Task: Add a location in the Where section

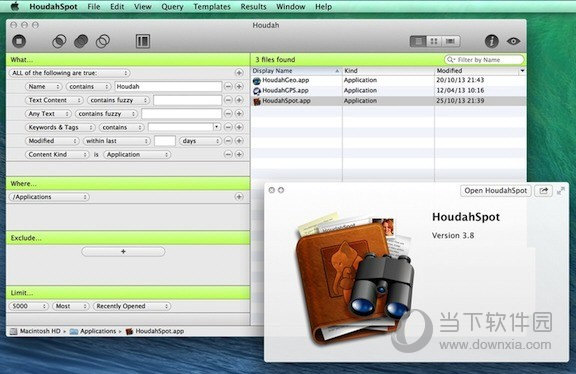Action: pos(239,197)
